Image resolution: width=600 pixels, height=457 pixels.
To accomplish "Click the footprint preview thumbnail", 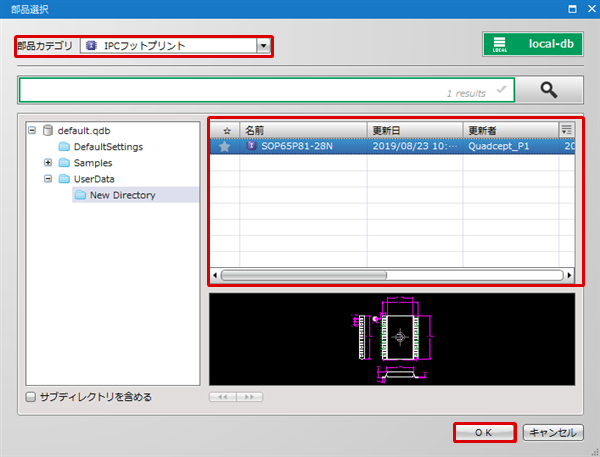I will click(392, 339).
